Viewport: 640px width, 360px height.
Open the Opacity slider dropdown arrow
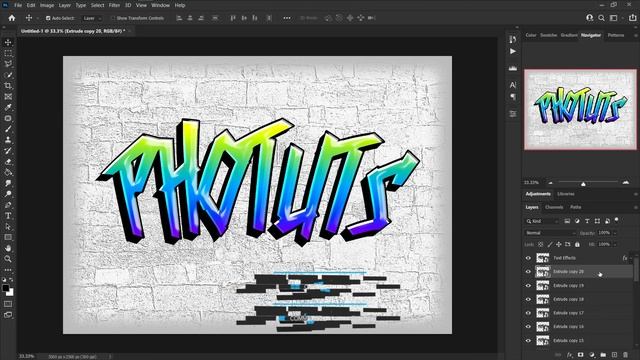pyautogui.click(x=615, y=233)
